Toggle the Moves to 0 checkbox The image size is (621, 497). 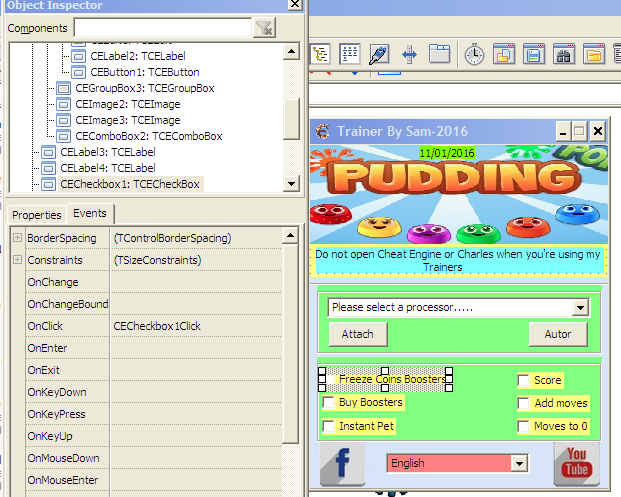[x=523, y=427]
